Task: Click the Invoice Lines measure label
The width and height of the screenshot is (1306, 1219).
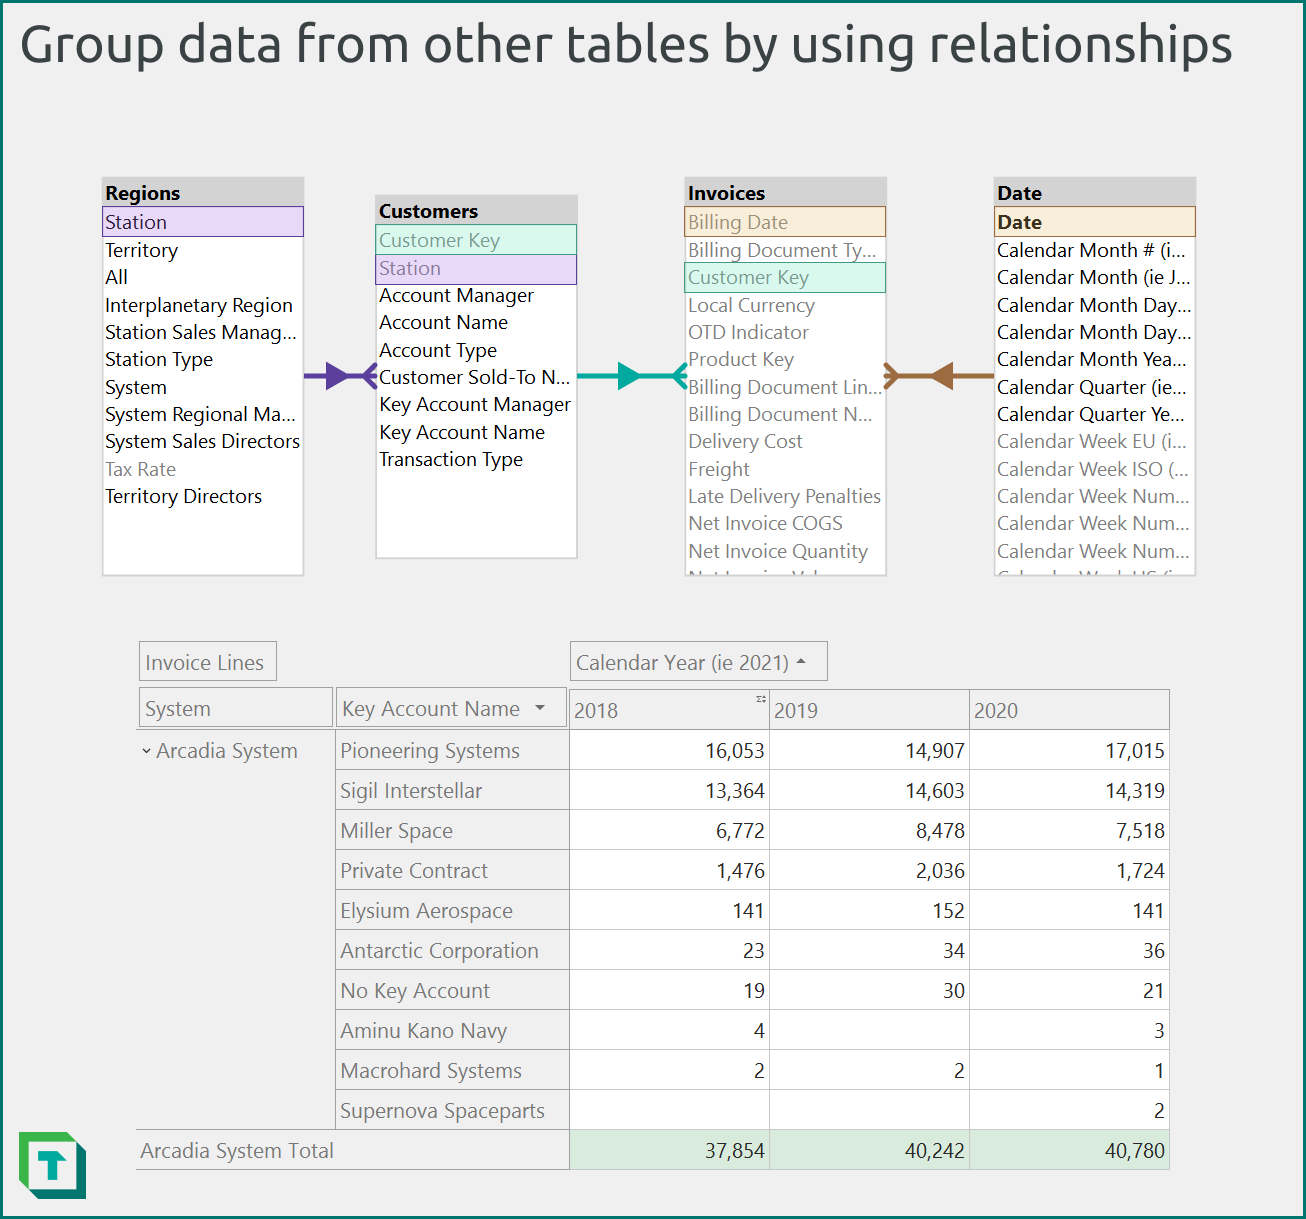Action: coord(207,661)
